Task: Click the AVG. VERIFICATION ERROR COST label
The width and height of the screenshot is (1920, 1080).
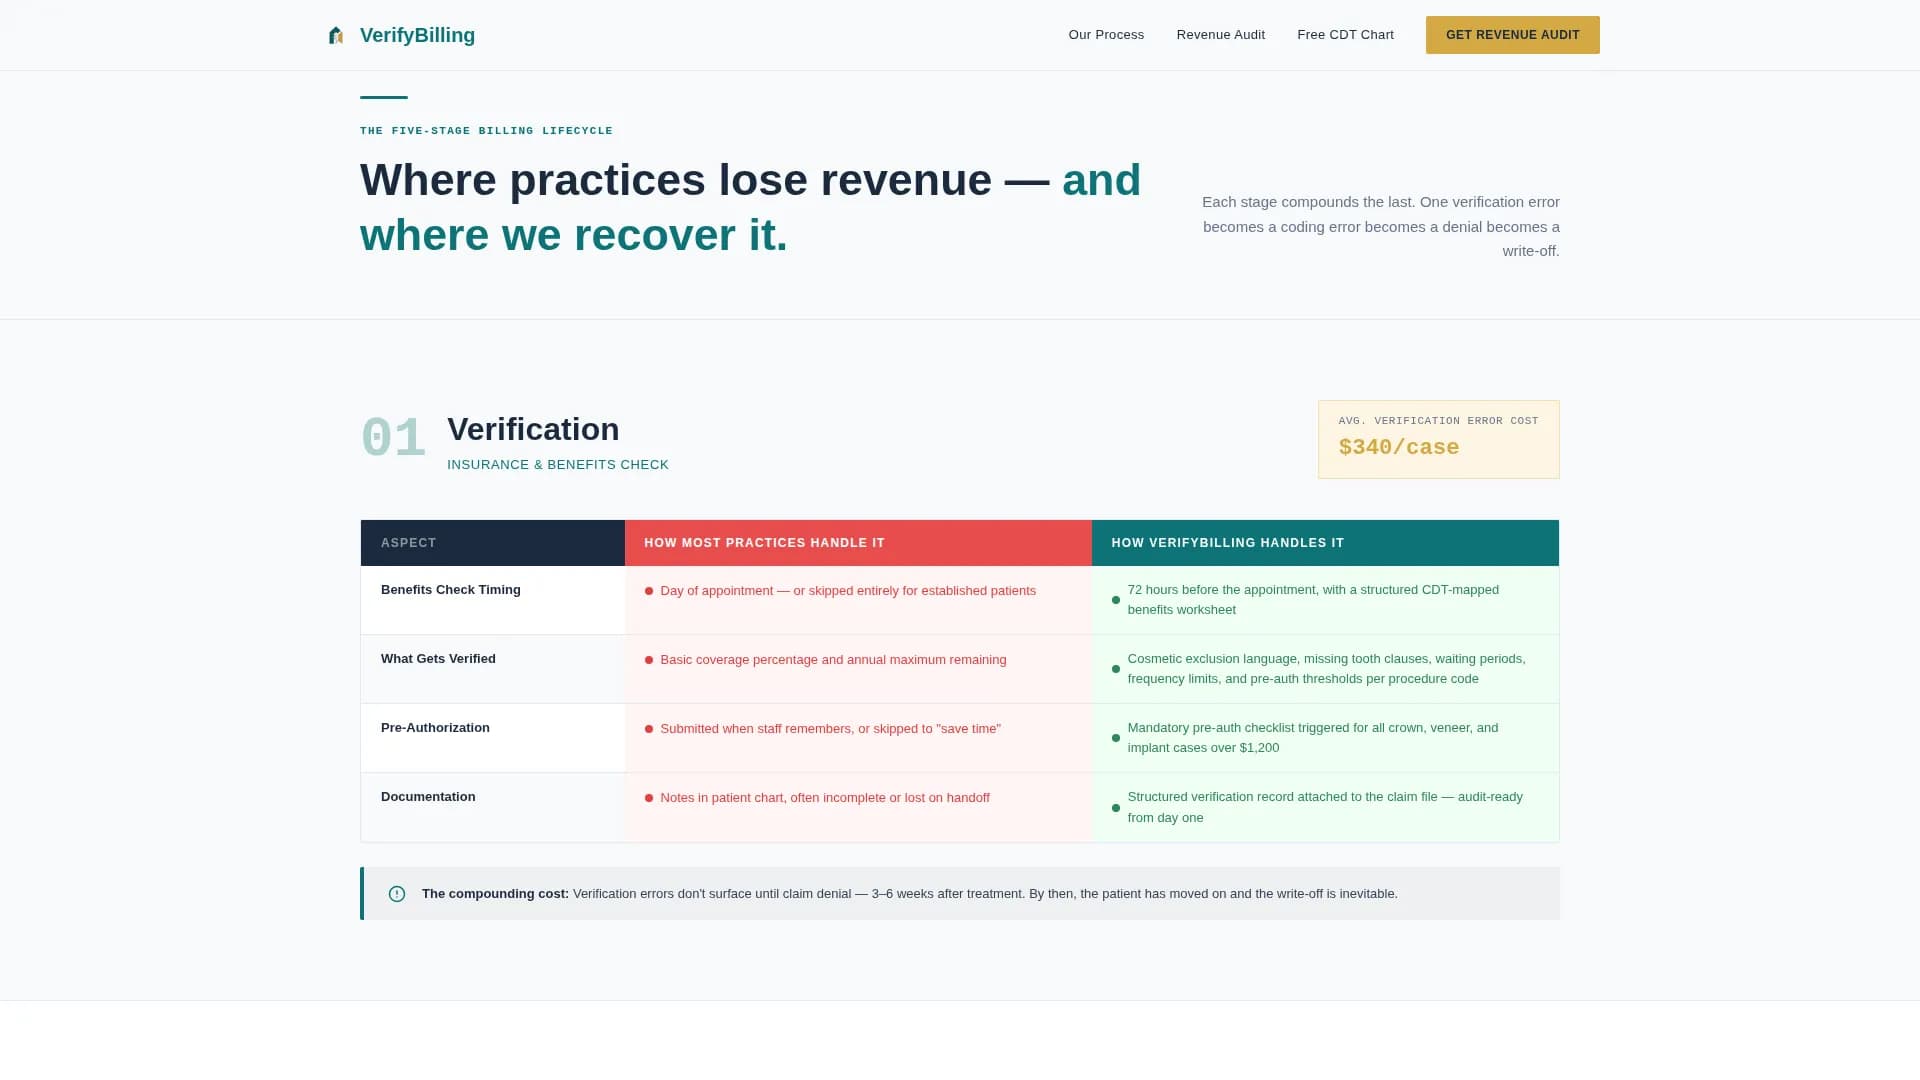Action: point(1438,421)
